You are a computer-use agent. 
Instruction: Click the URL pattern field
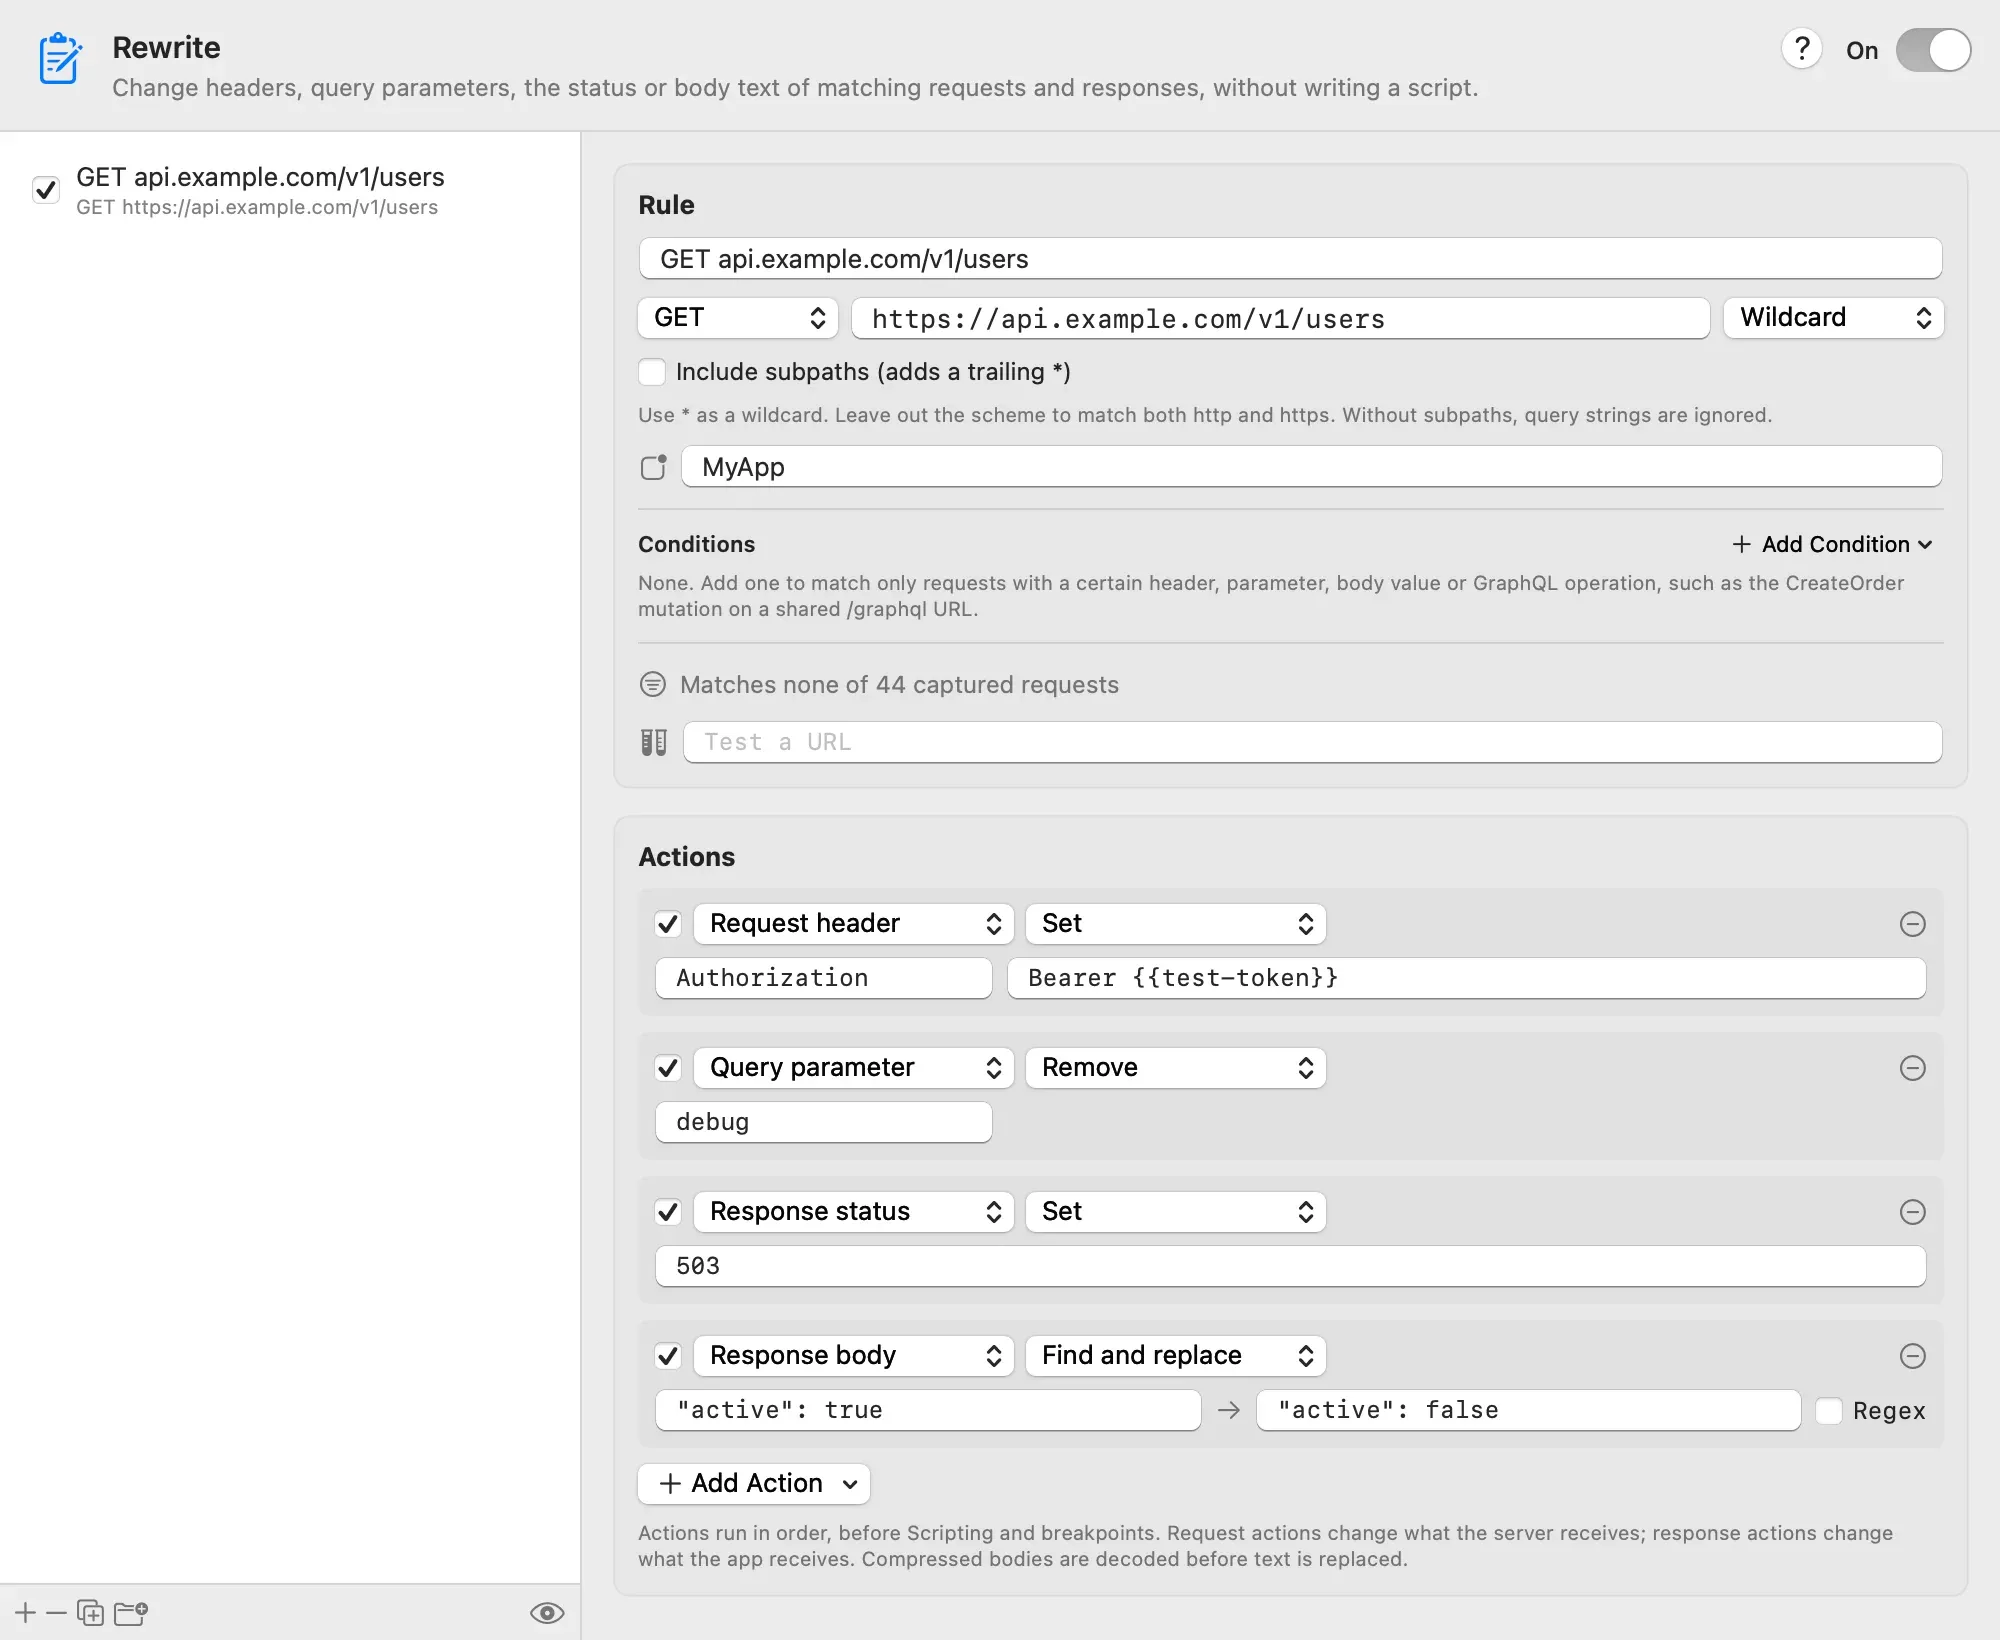[1280, 319]
